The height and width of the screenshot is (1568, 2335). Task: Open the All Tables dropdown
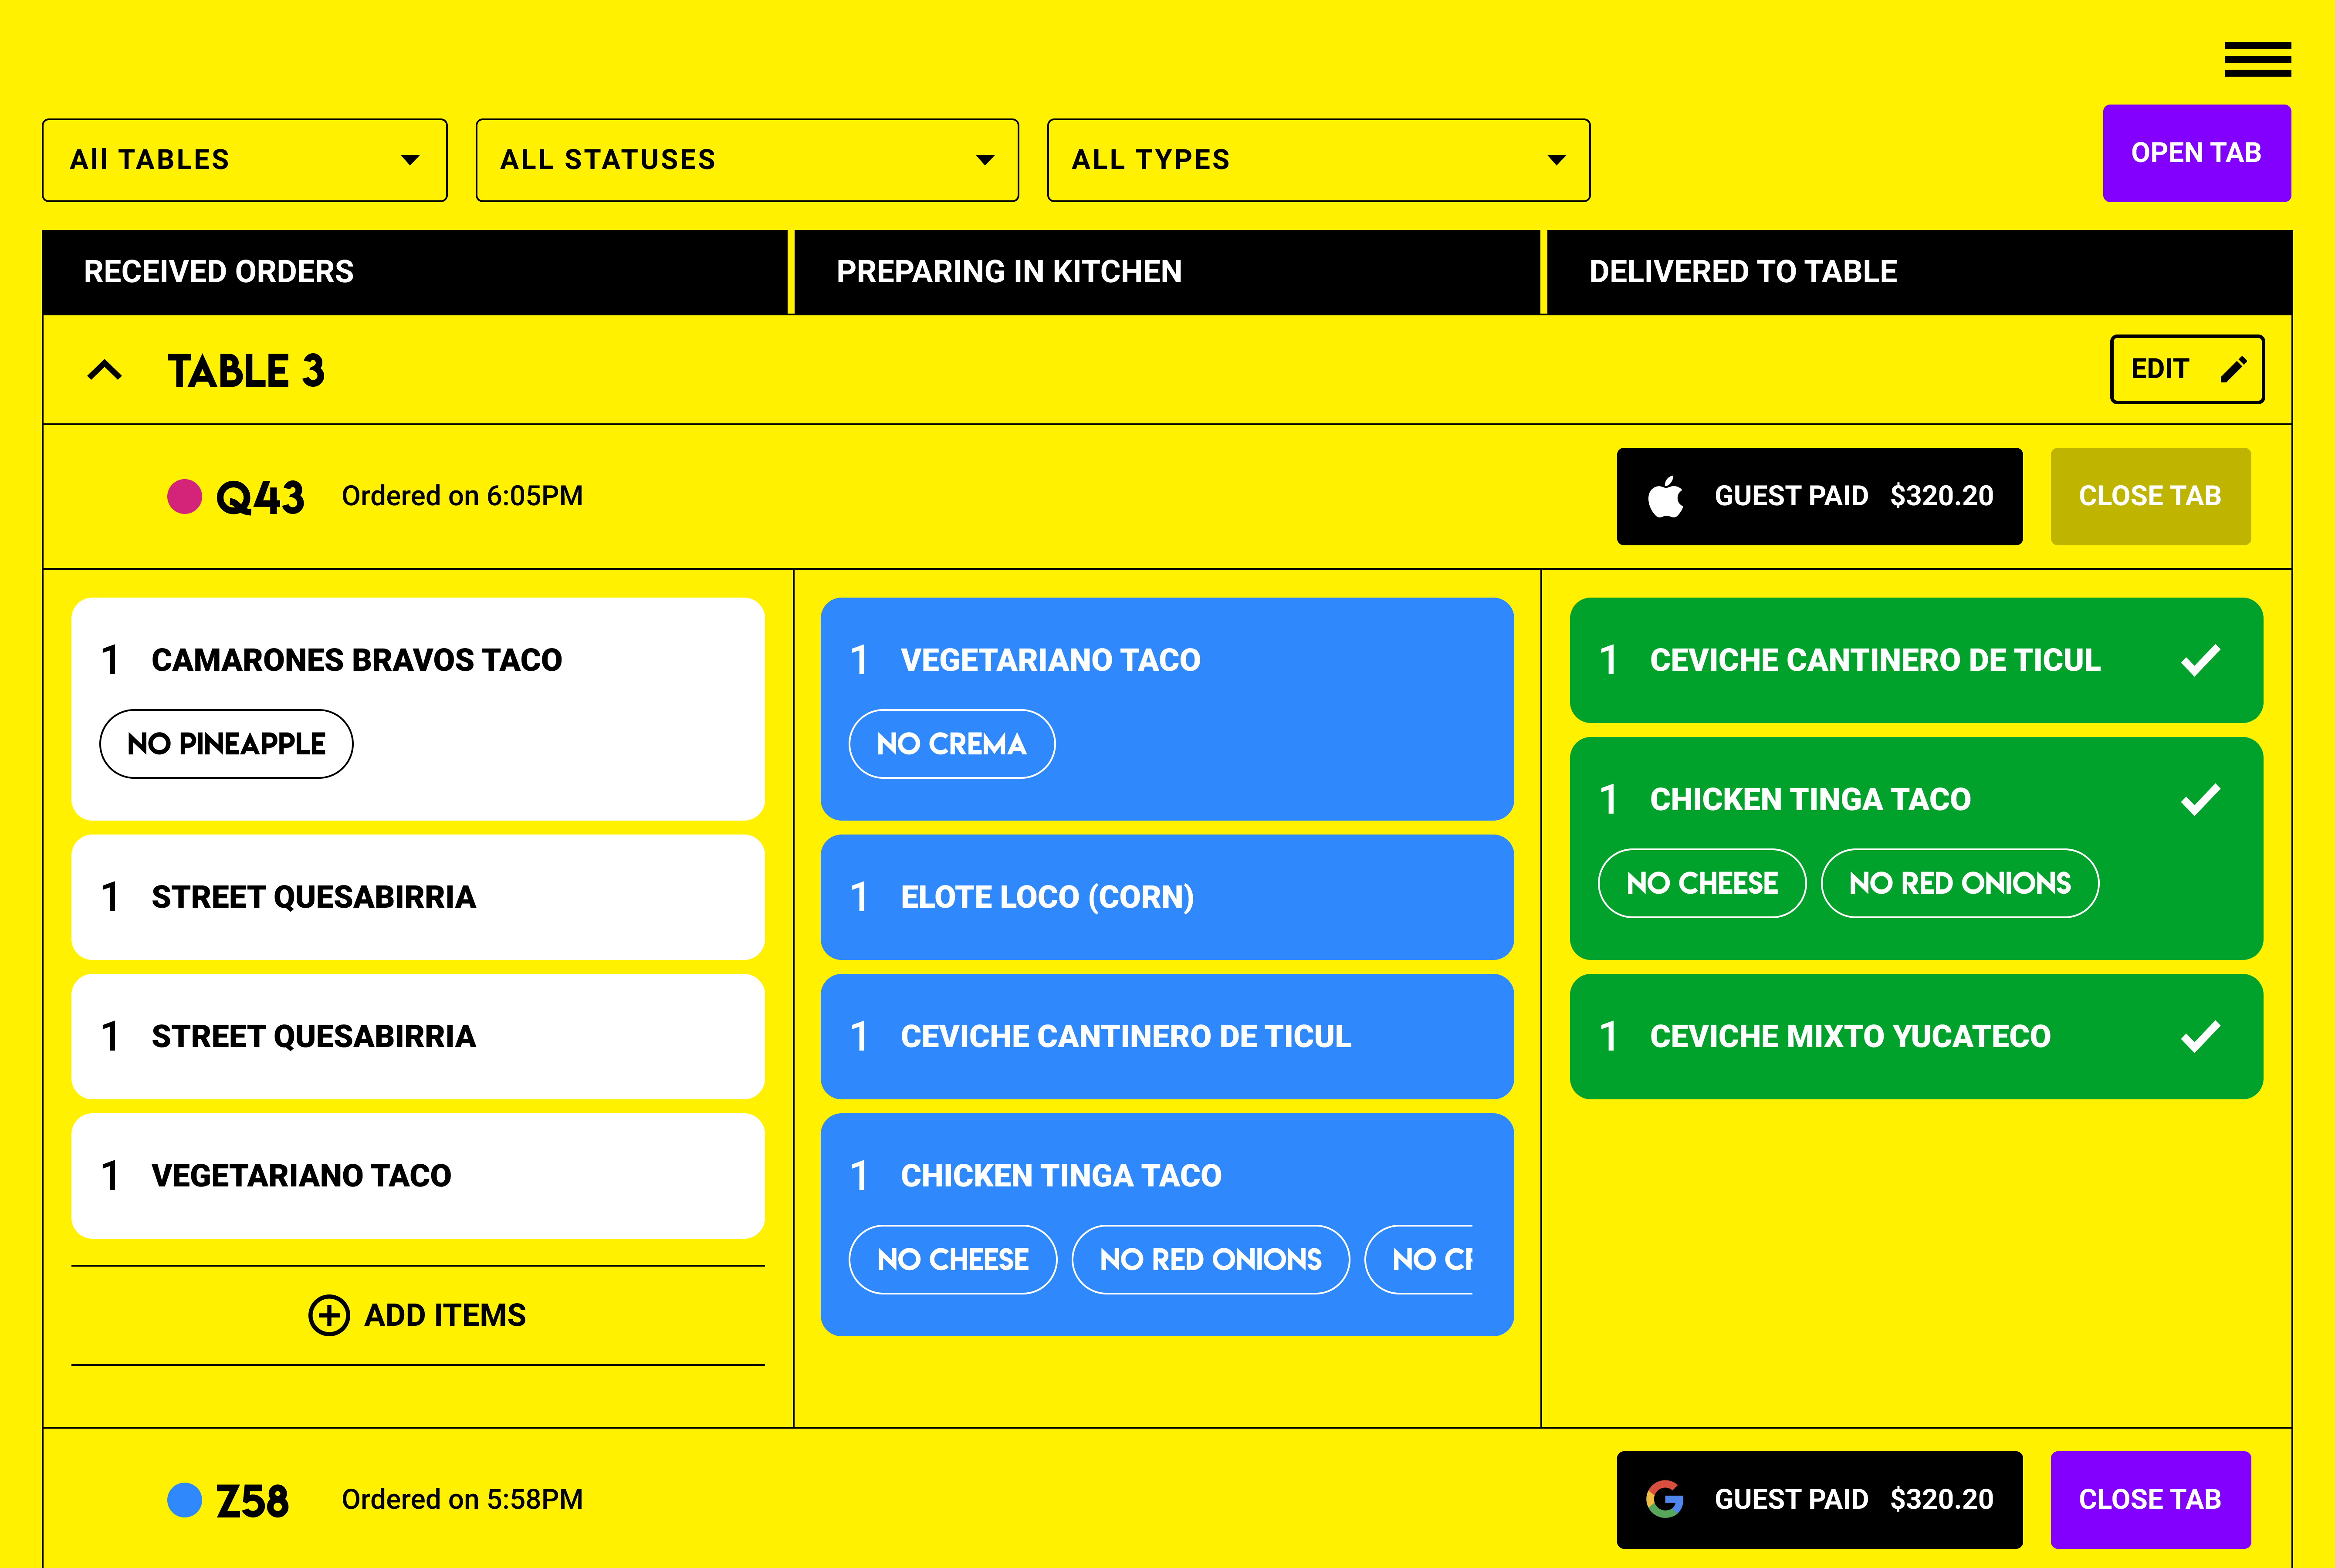tap(245, 160)
